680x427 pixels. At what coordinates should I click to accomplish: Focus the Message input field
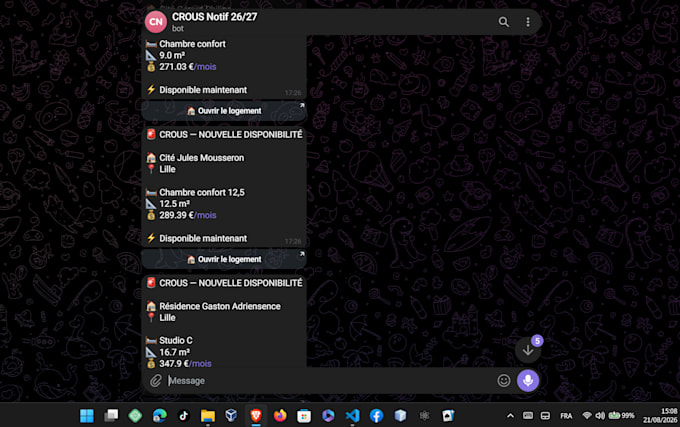330,381
